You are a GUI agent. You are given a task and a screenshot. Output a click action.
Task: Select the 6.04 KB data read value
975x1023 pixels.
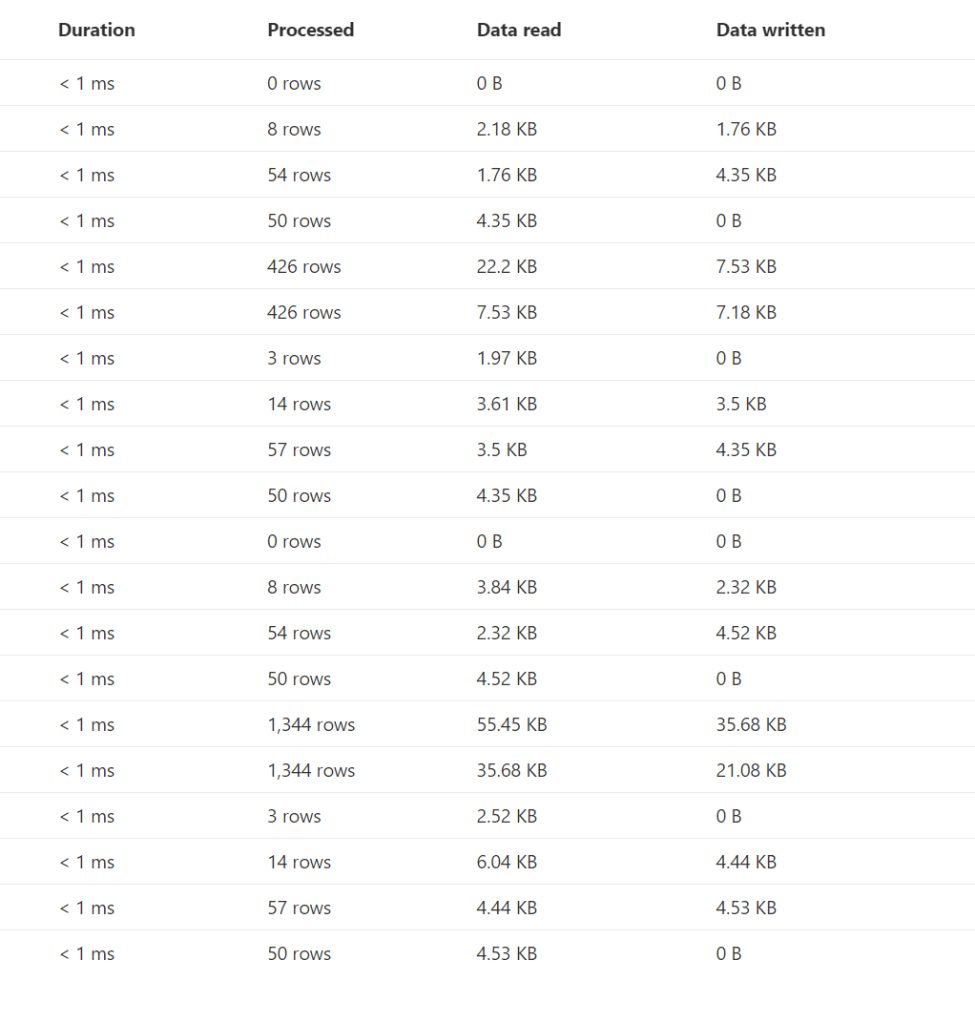(x=506, y=862)
